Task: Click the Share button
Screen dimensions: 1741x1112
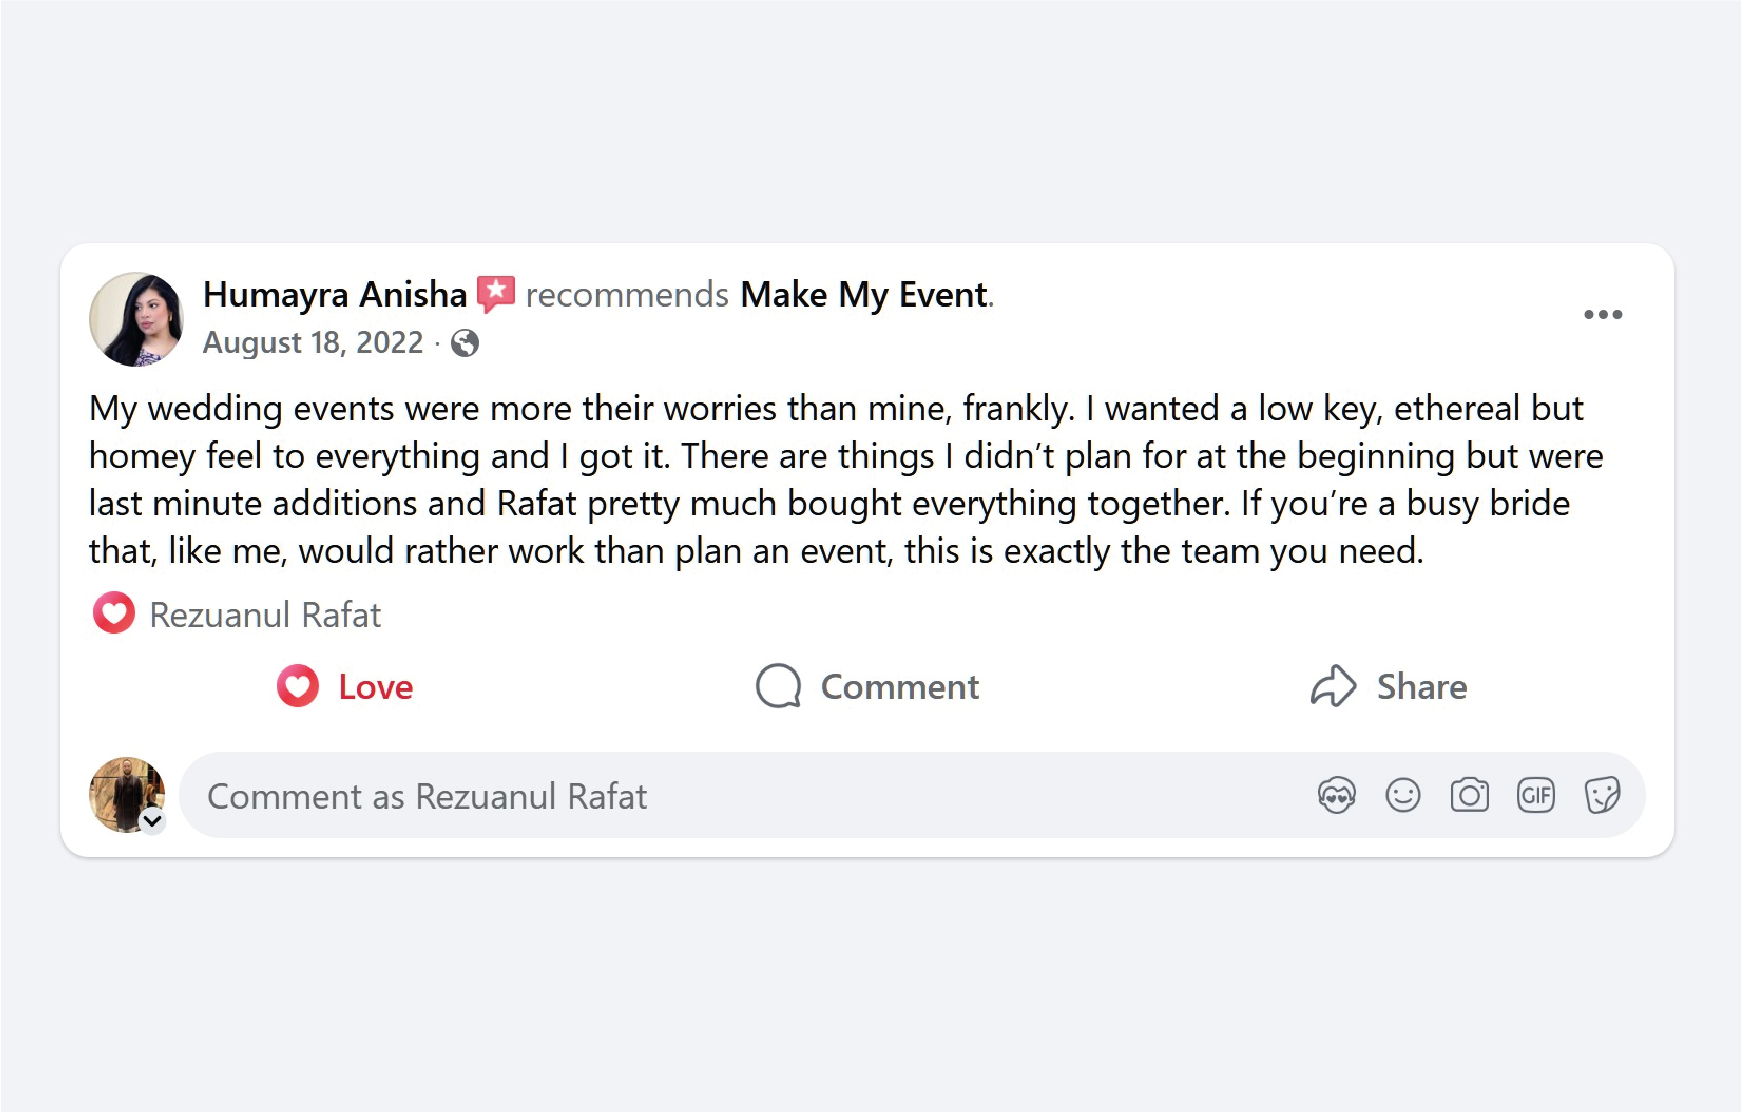Action: pyautogui.click(x=1392, y=687)
